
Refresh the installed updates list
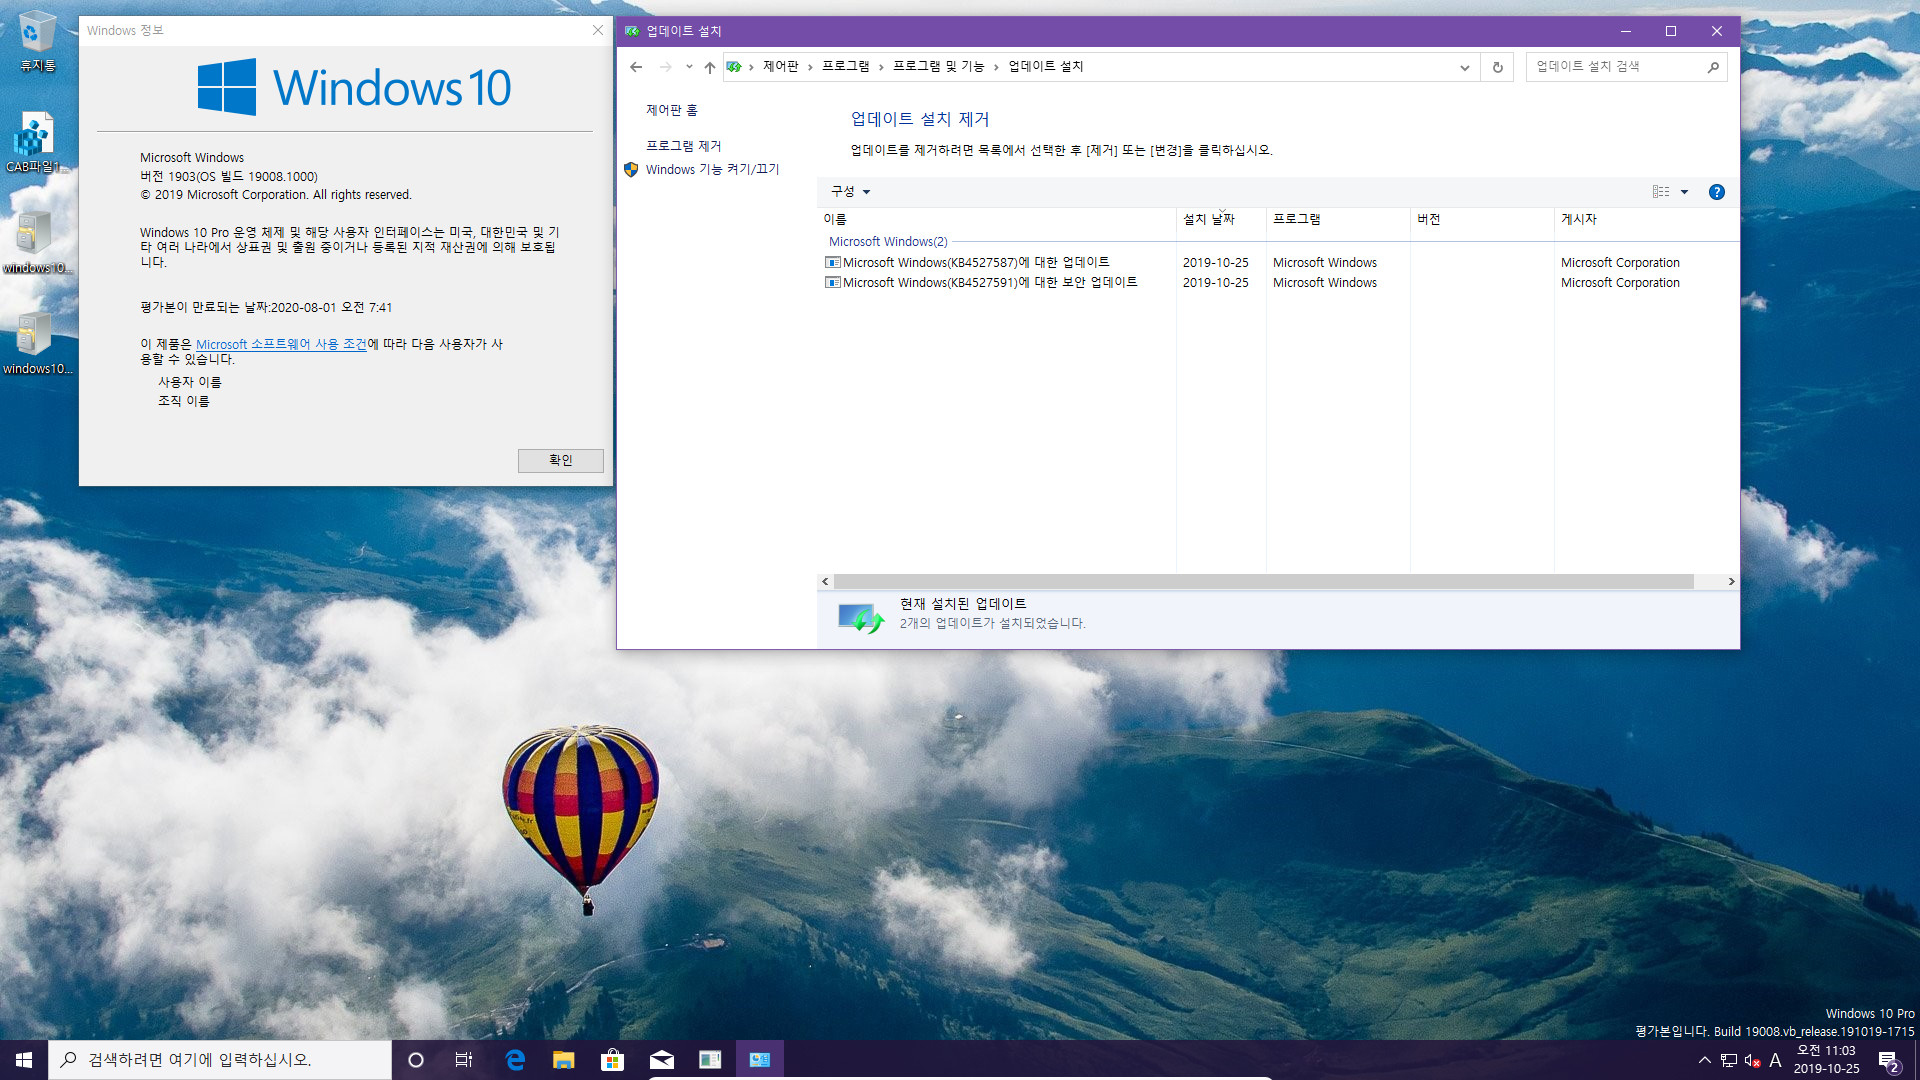[x=1497, y=67]
